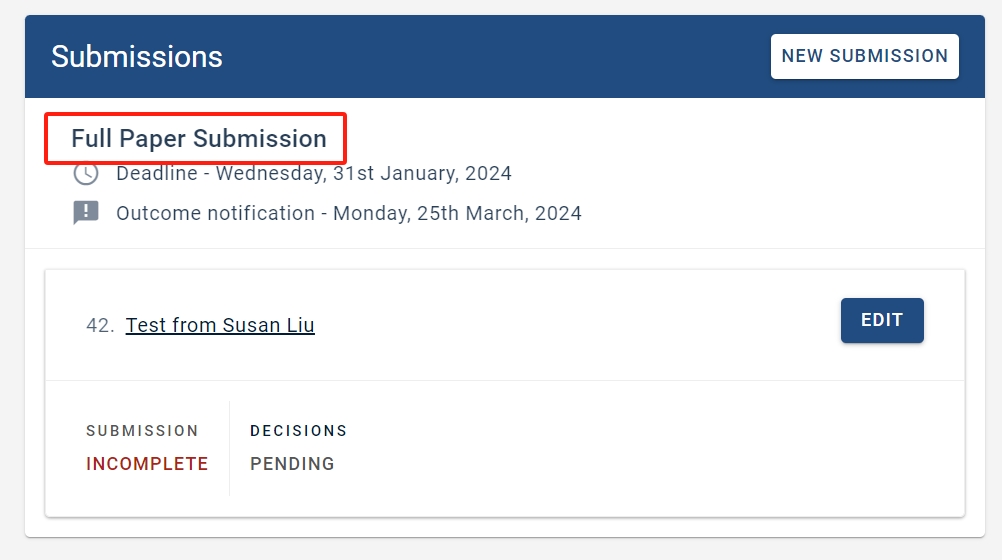The image size is (1002, 560).
Task: Click the Submissions header title
Action: 137,57
